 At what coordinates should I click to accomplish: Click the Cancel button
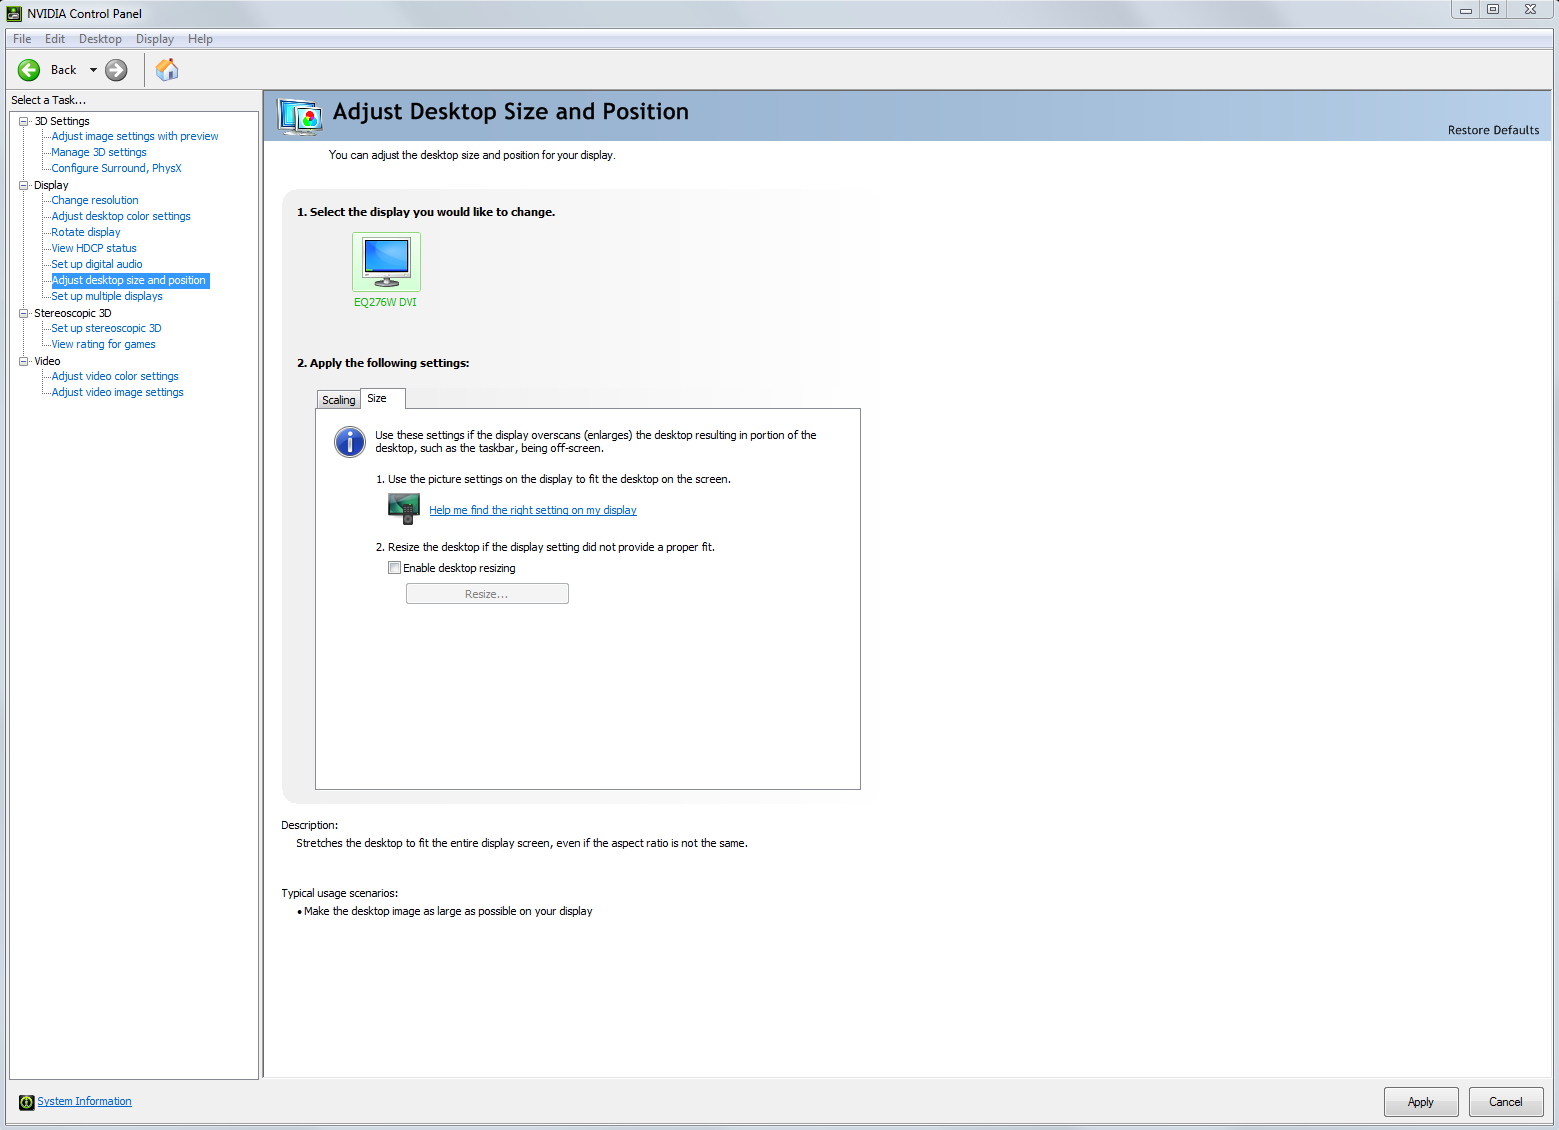click(1506, 1102)
